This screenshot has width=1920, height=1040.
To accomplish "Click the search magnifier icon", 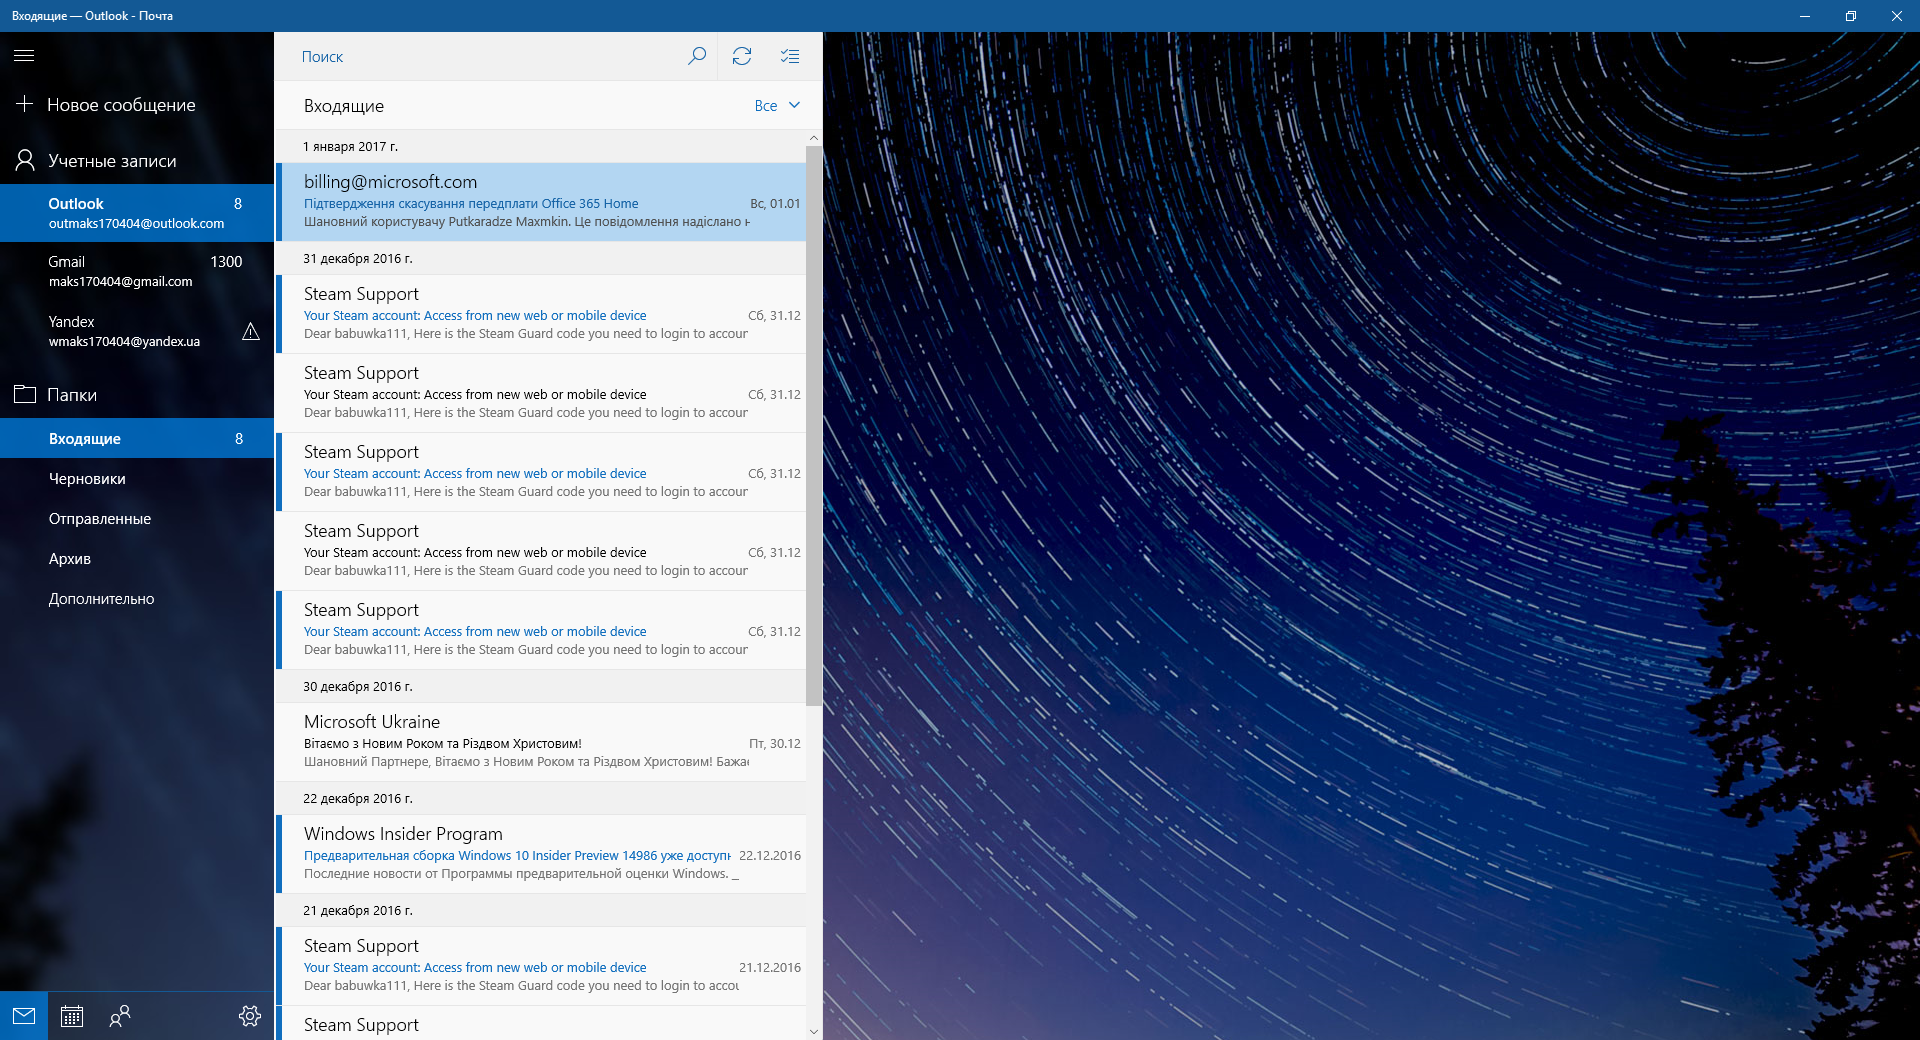I will 697,56.
